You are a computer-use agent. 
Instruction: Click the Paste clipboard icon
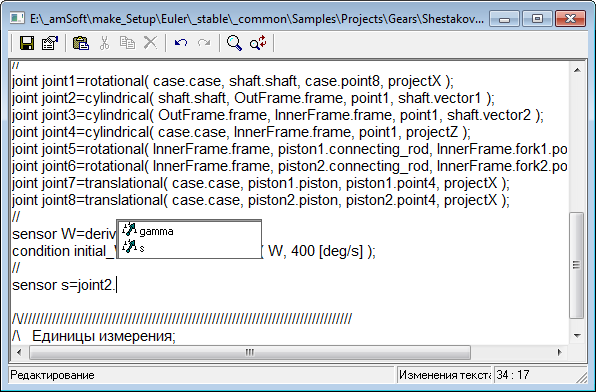click(x=81, y=43)
